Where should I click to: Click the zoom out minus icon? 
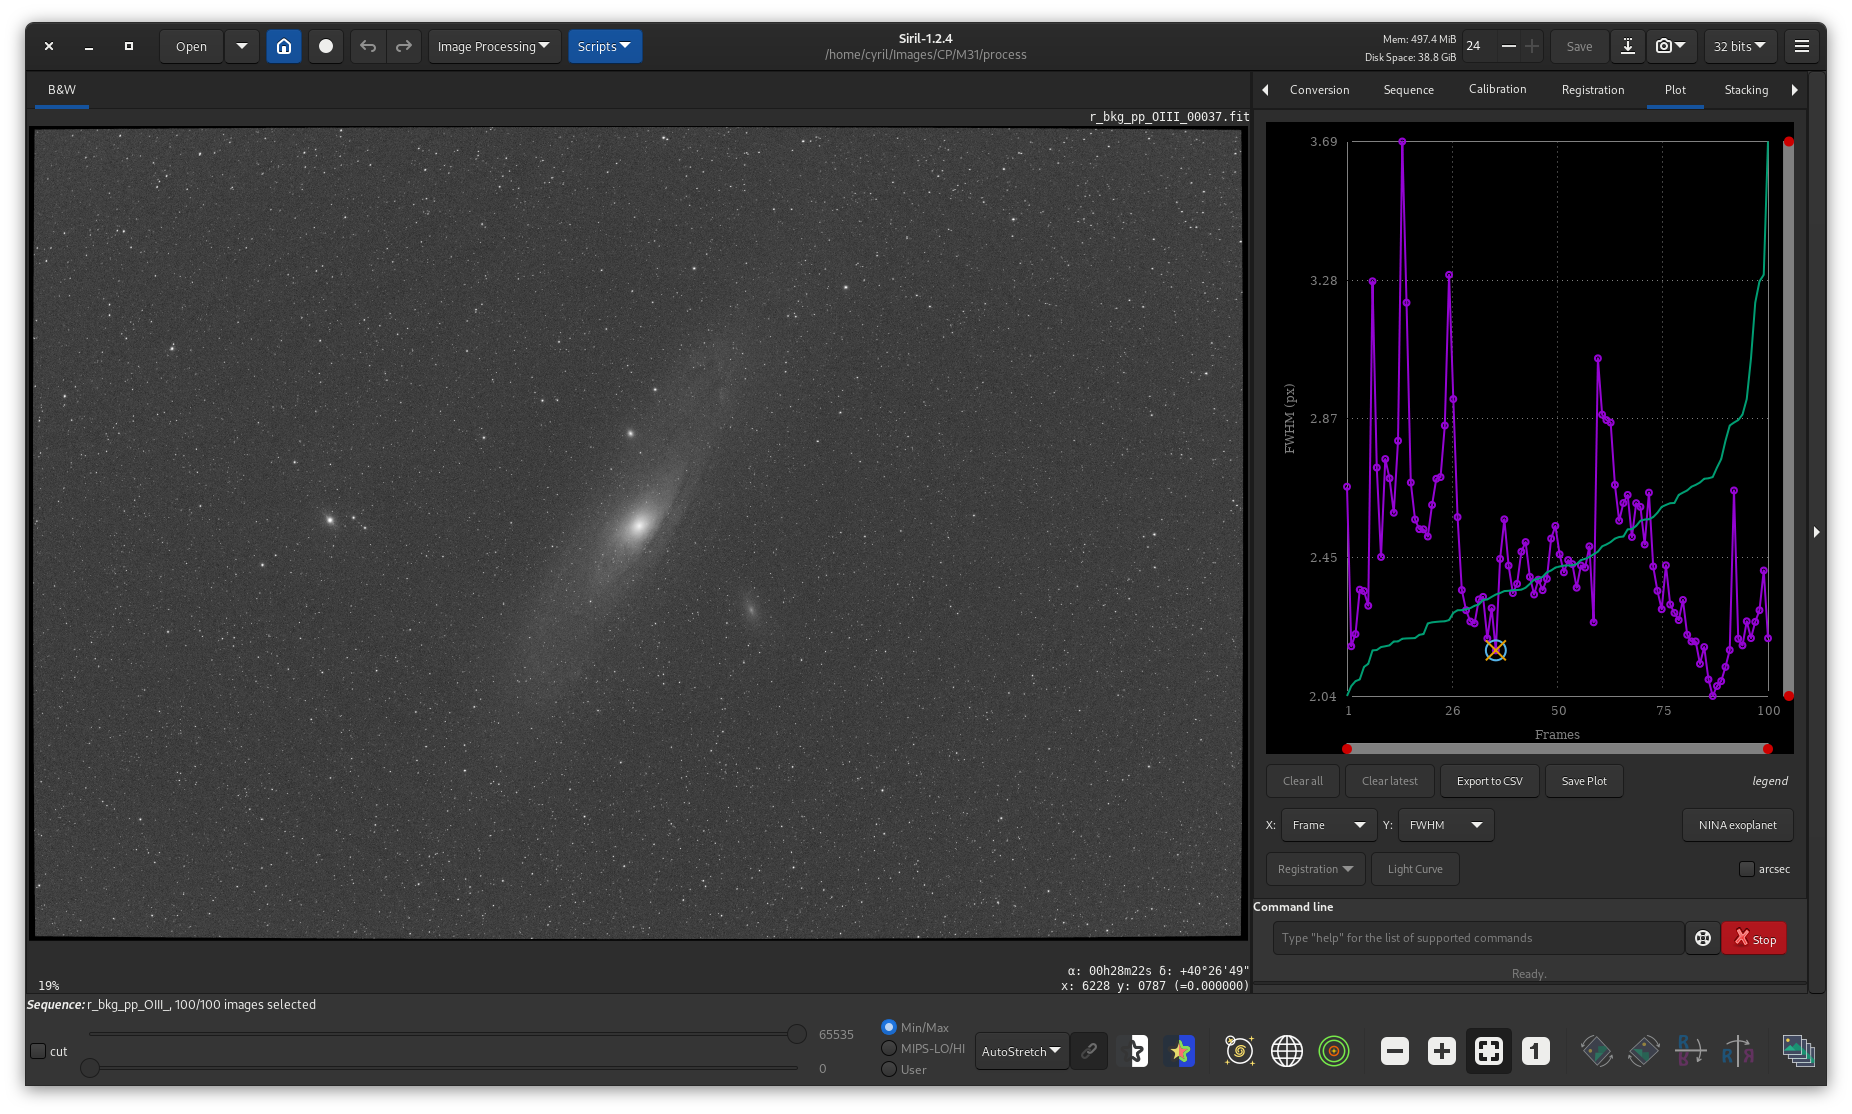1395,1051
